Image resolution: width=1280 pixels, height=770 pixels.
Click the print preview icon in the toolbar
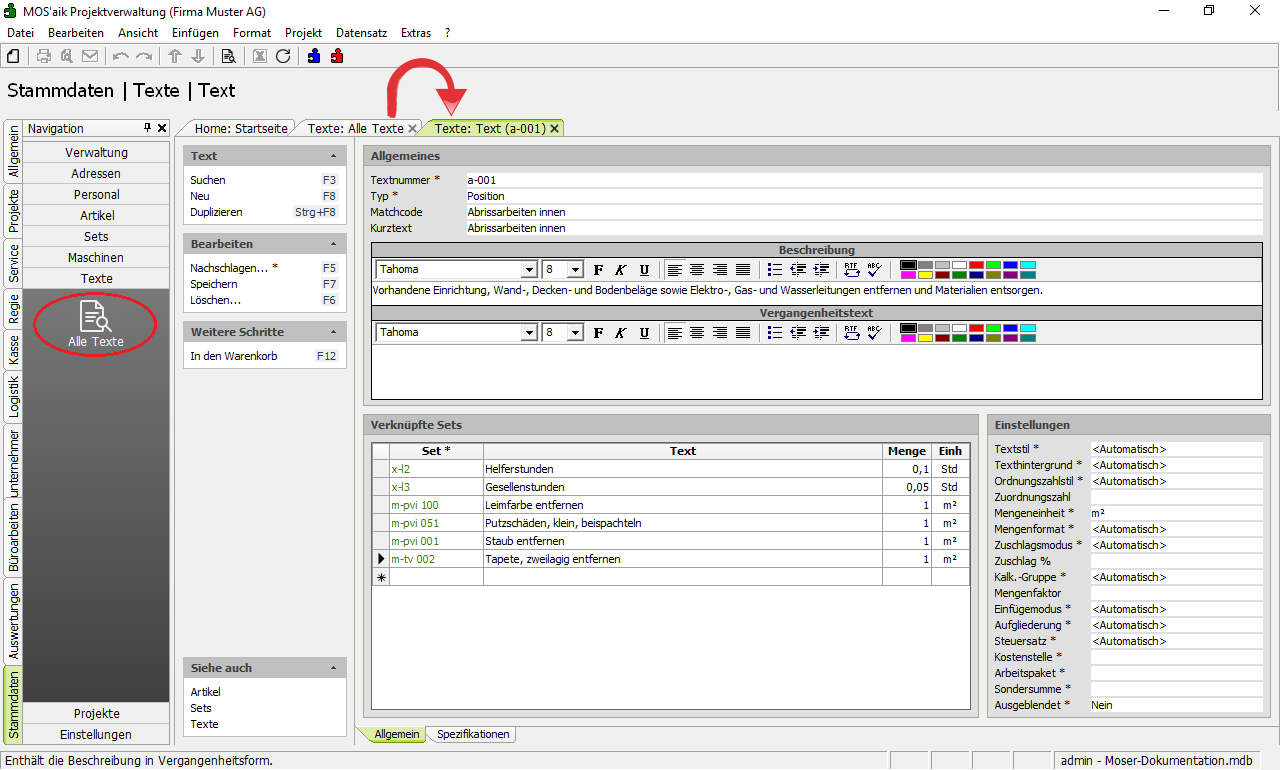pos(66,56)
